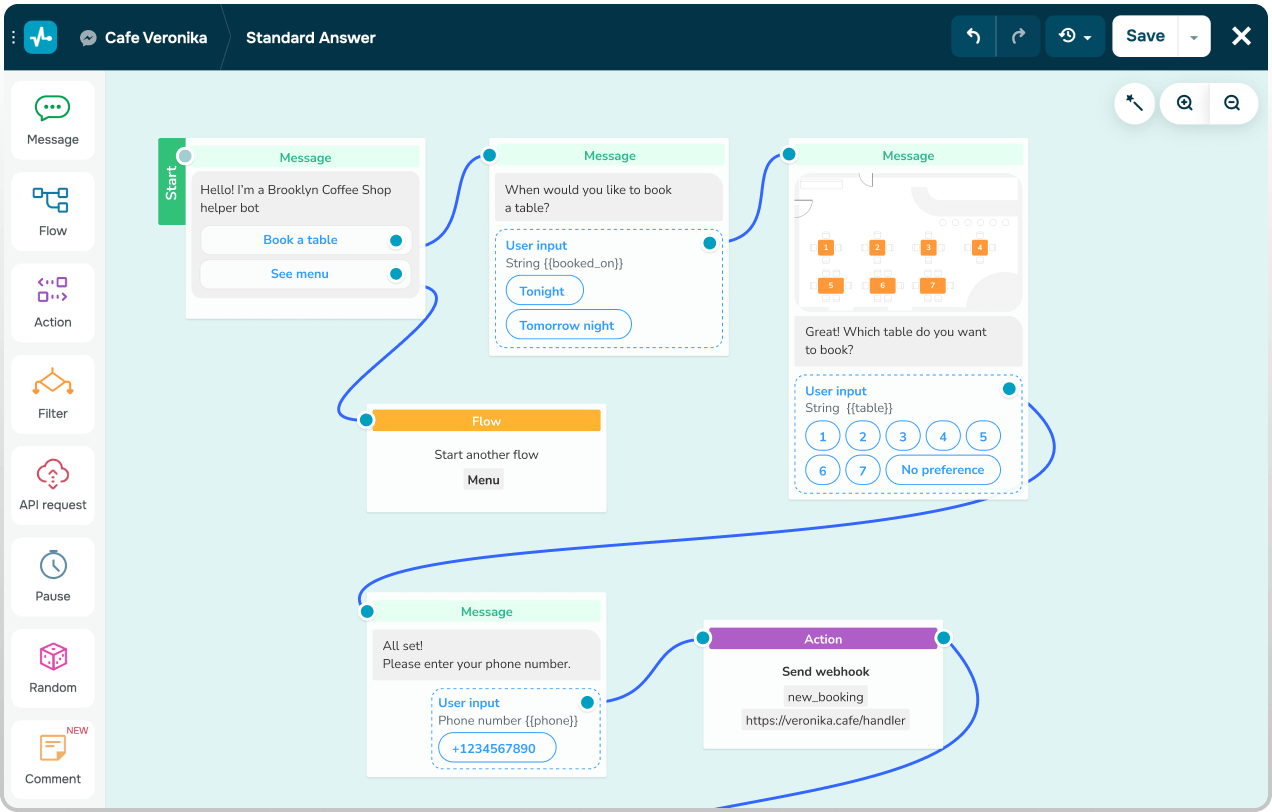
Task: Click the cafe floor plan image
Action: [x=908, y=241]
